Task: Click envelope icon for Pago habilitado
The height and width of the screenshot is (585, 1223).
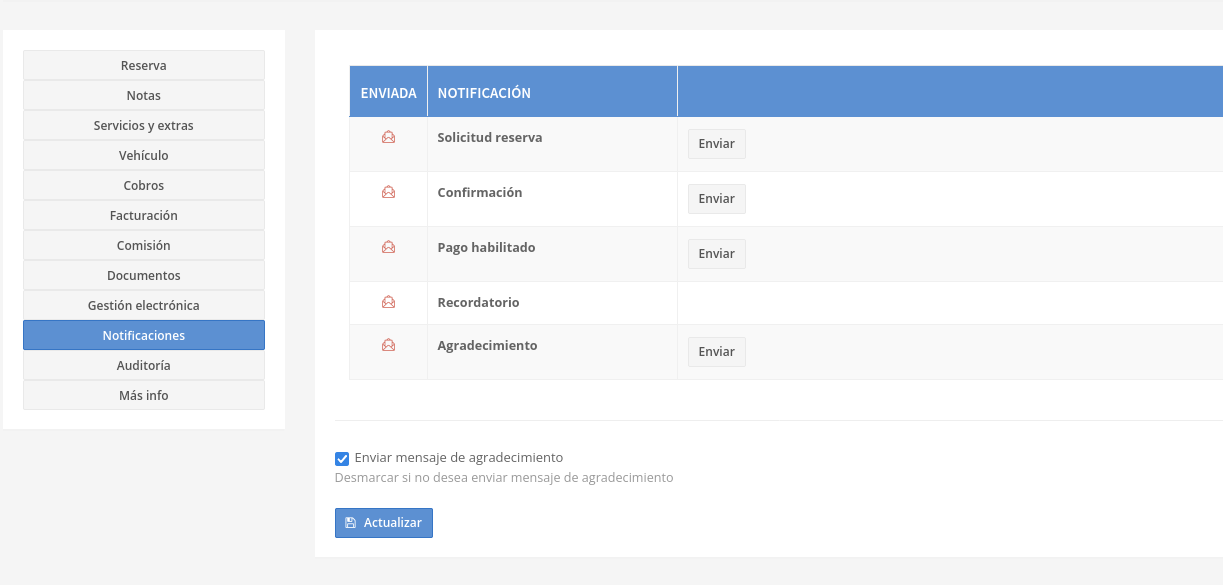Action: point(389,248)
